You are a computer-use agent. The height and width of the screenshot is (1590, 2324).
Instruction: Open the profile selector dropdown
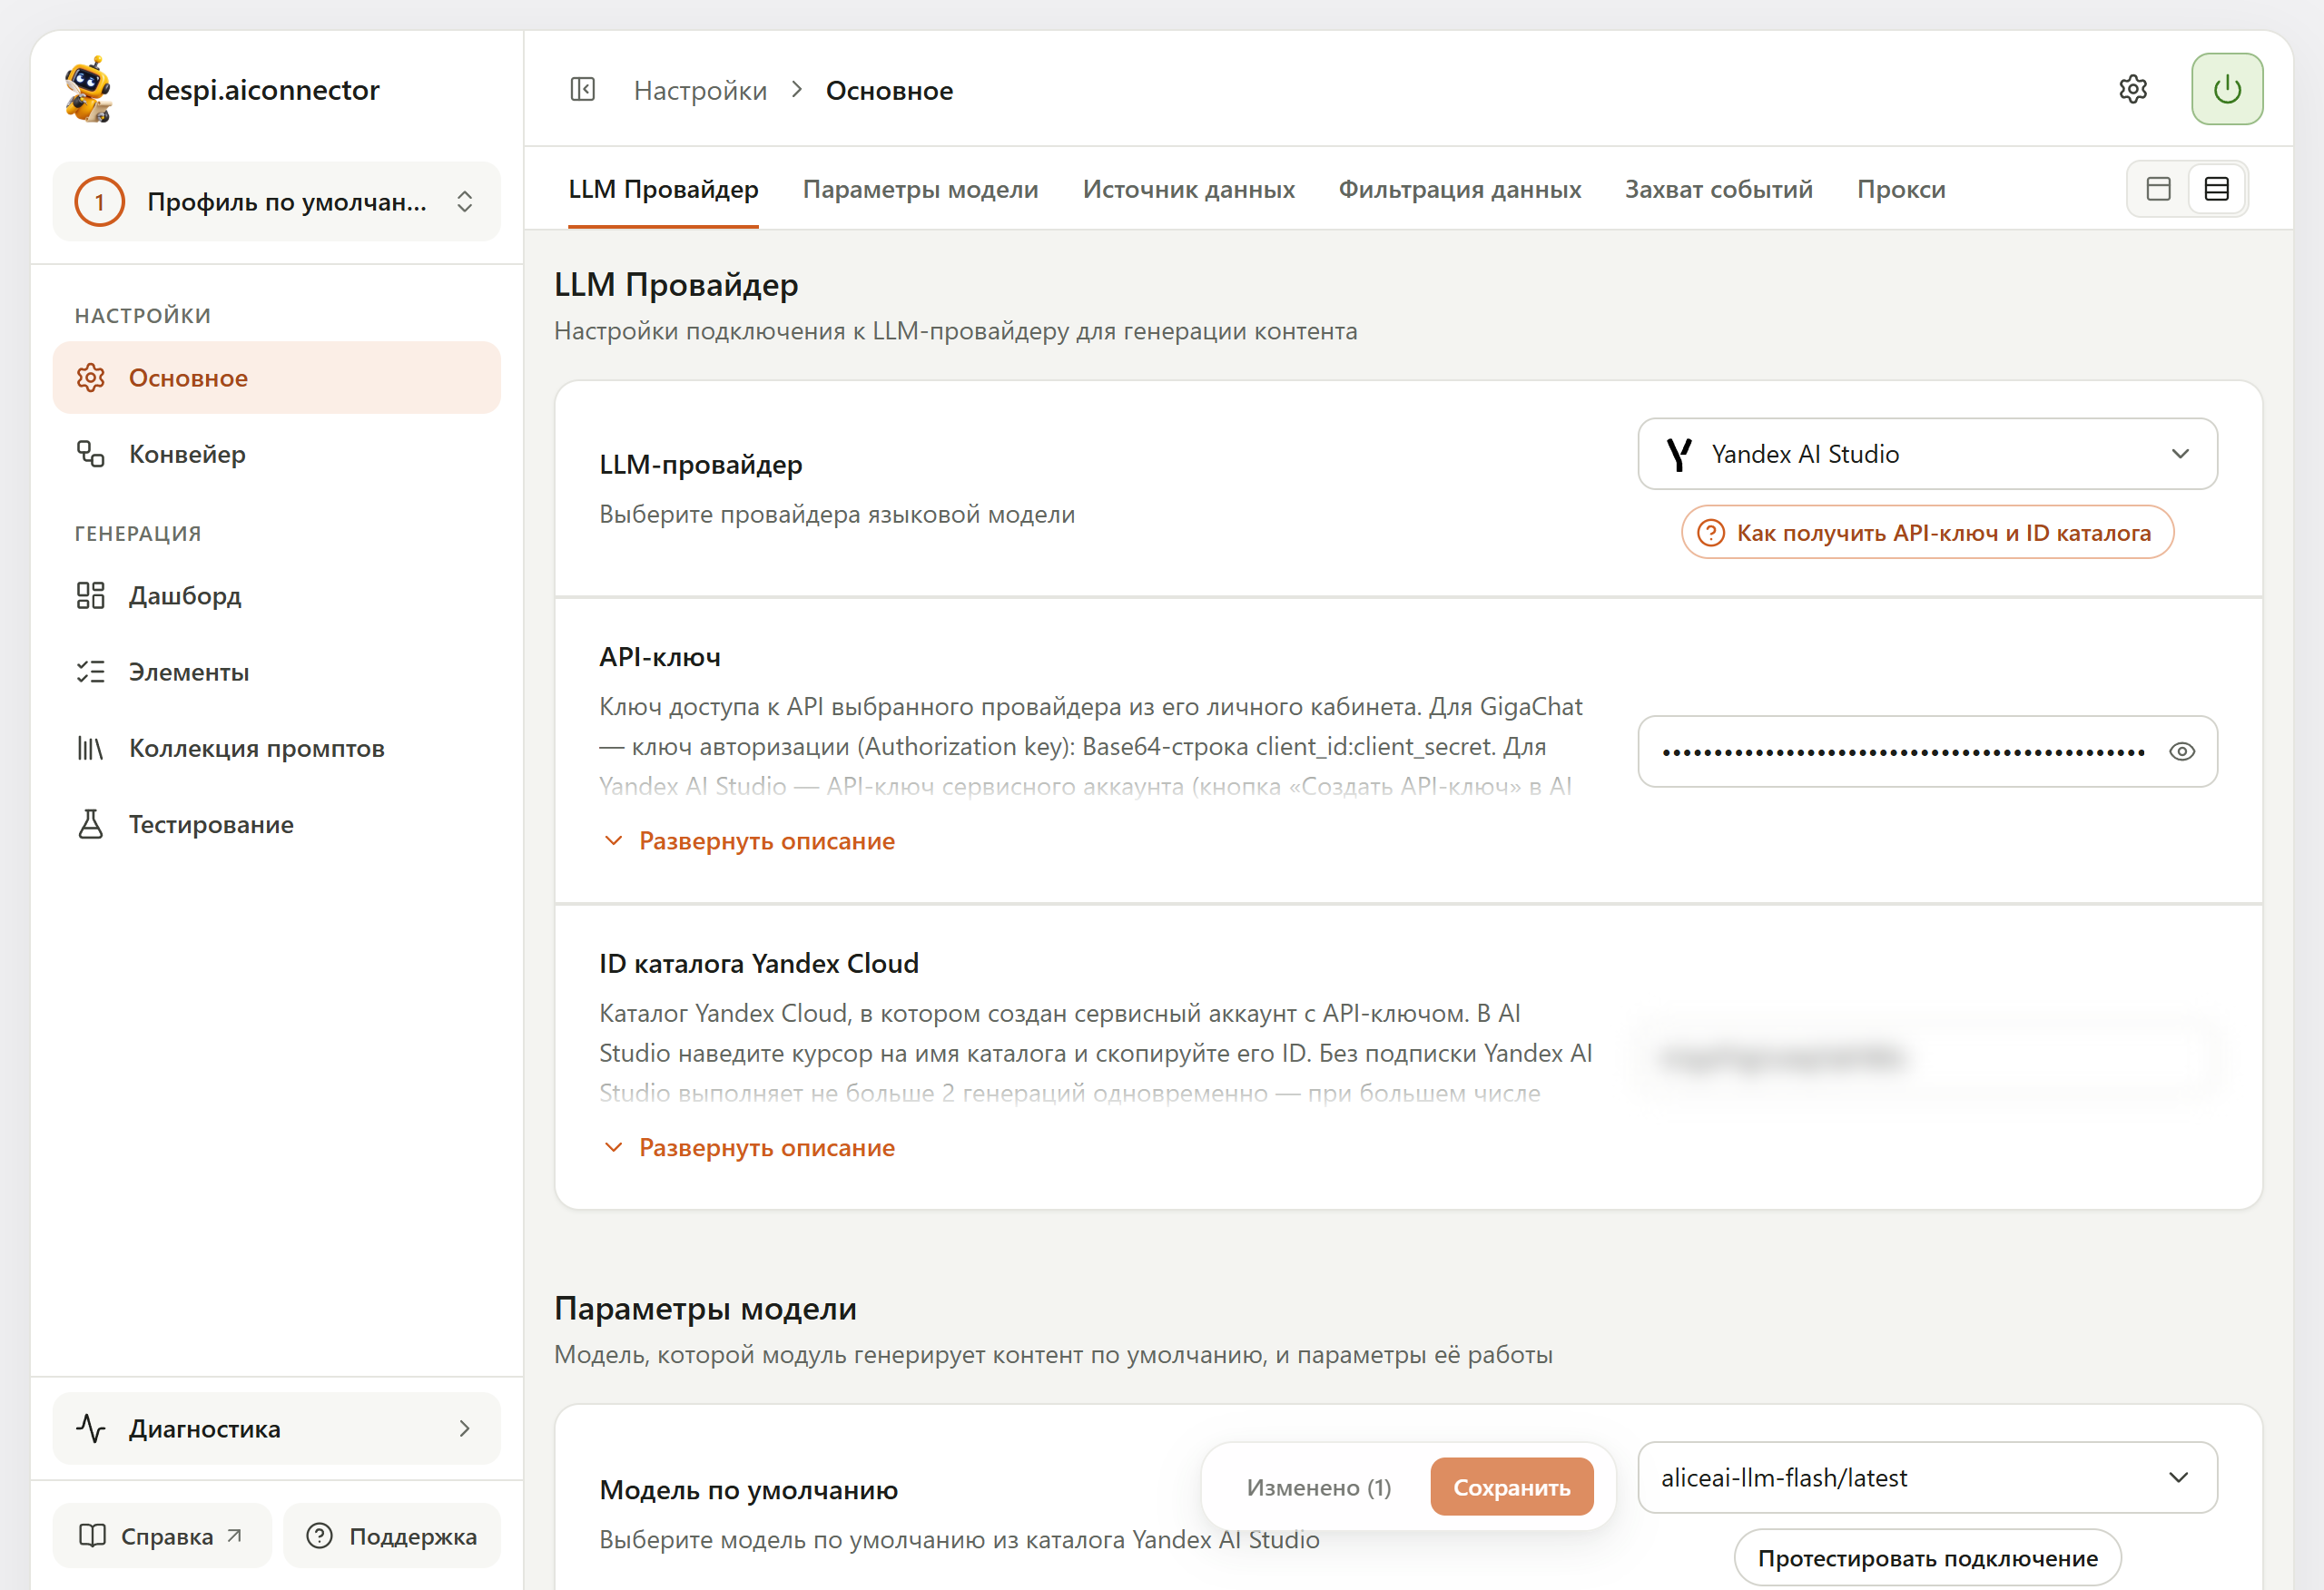pyautogui.click(x=277, y=202)
